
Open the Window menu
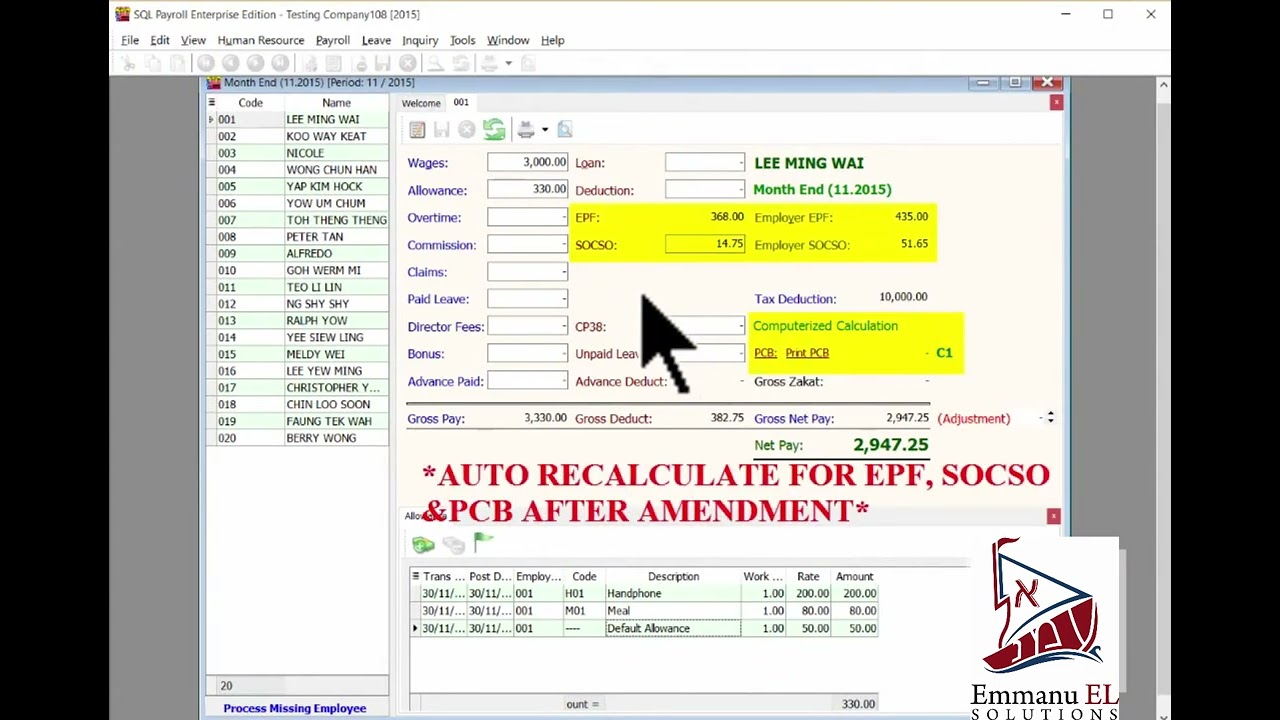(x=508, y=40)
